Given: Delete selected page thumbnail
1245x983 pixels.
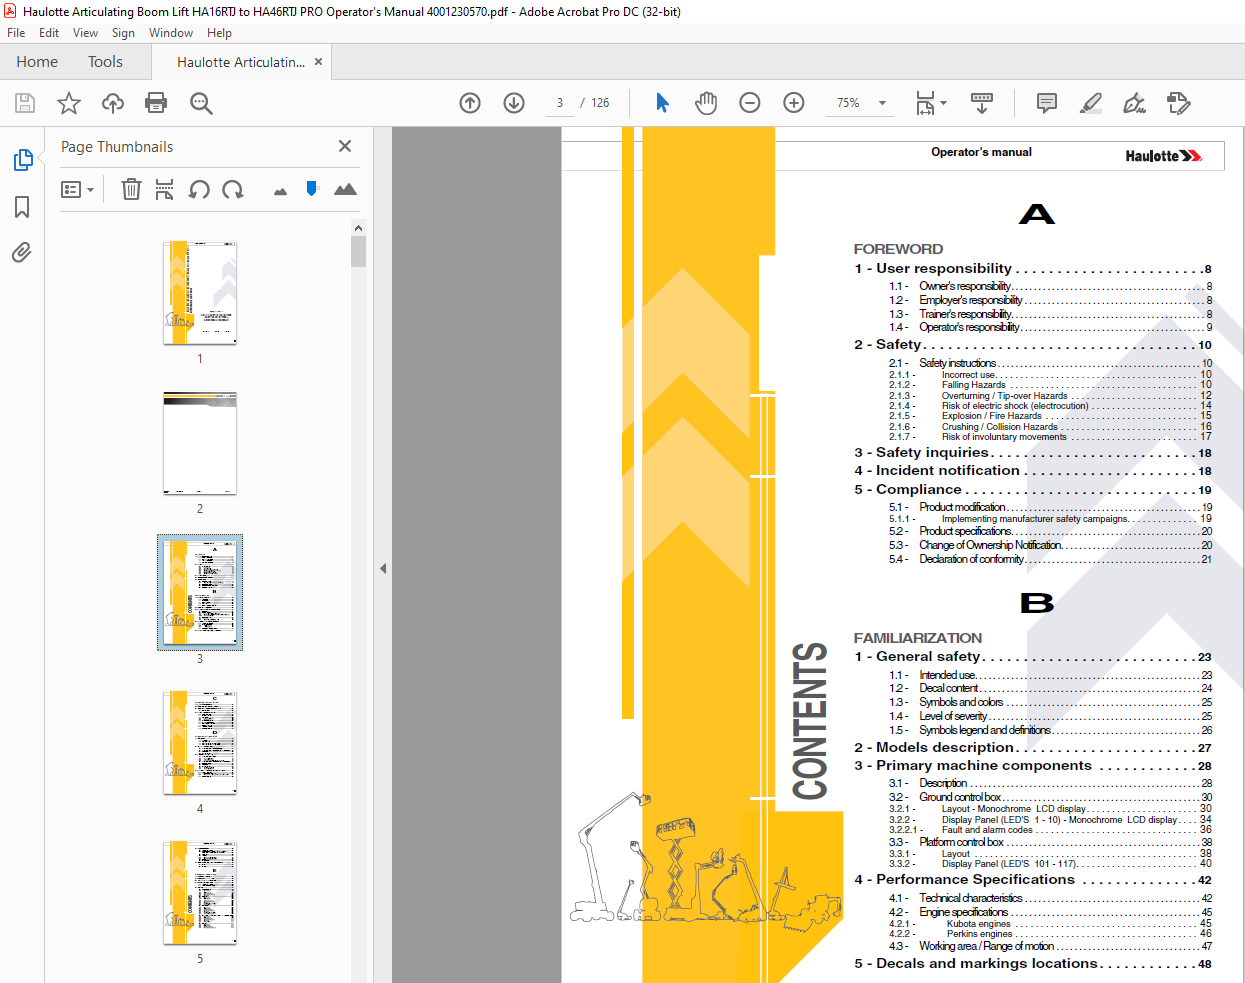Looking at the screenshot, I should (131, 189).
